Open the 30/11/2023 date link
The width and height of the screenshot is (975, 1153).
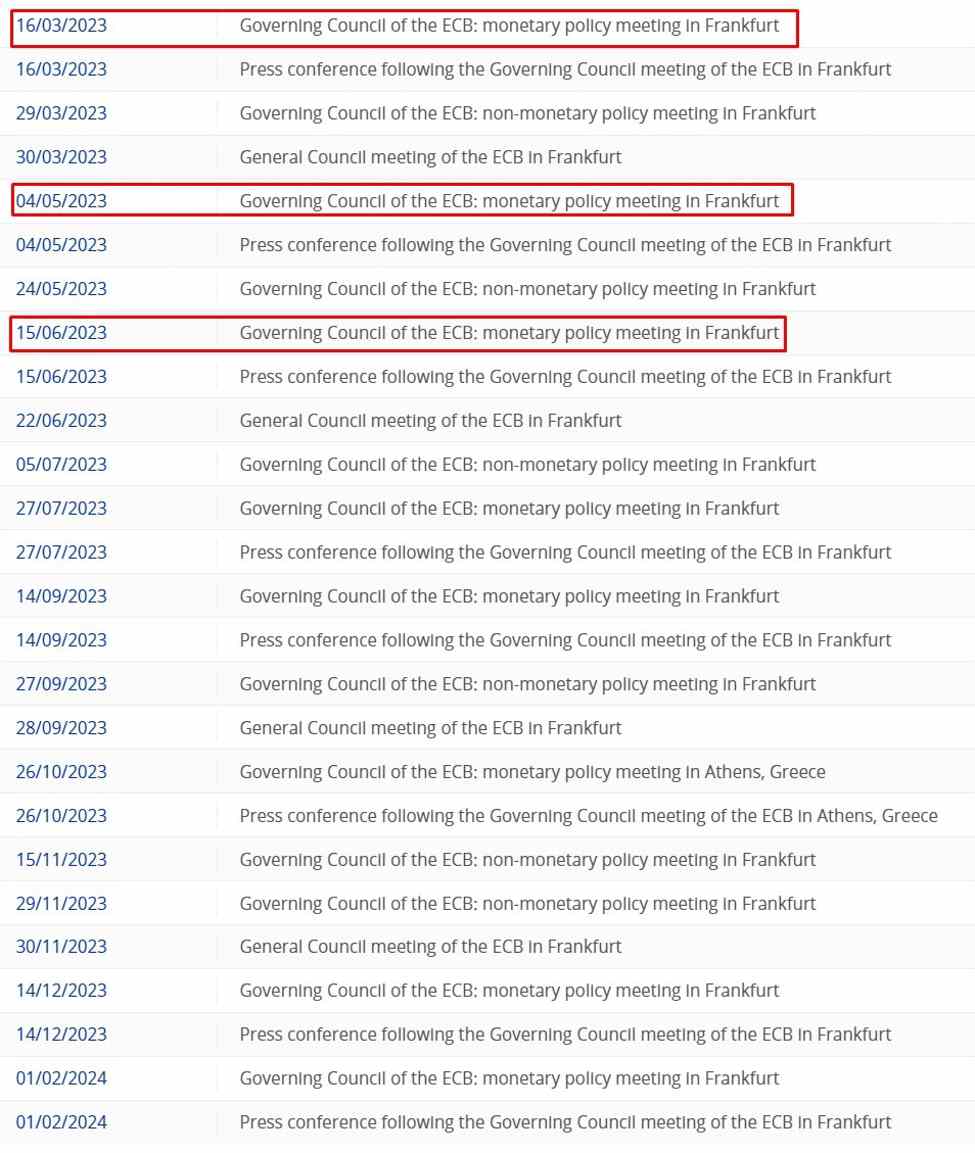point(61,947)
